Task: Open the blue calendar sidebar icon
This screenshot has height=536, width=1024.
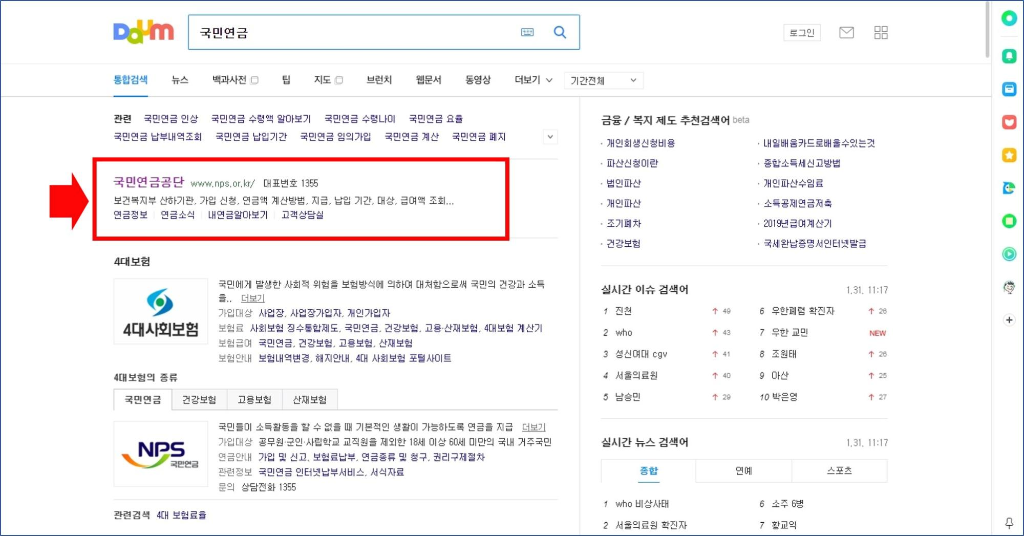Action: click(1009, 89)
